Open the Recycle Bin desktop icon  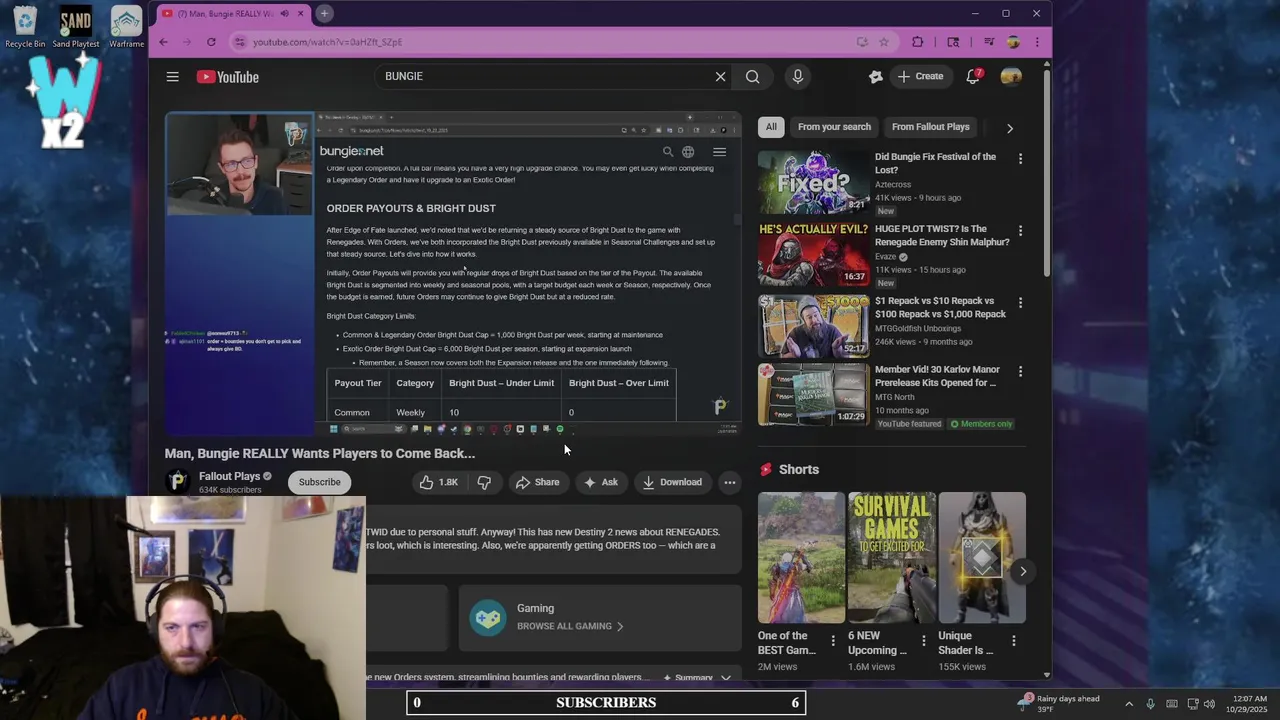pos(25,27)
